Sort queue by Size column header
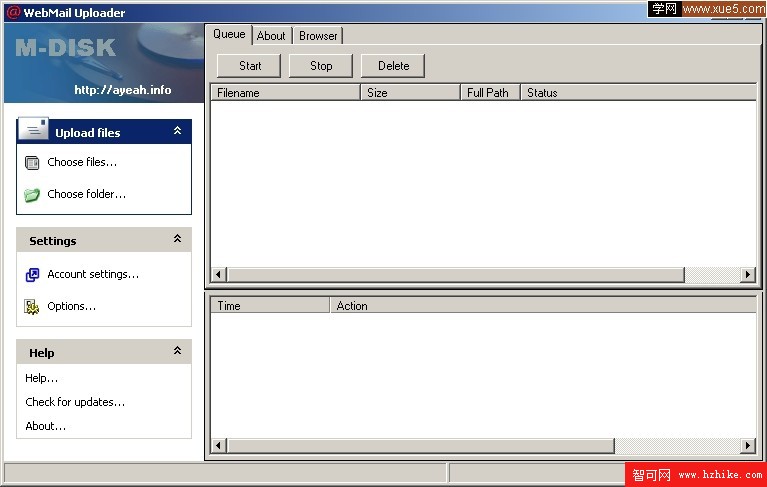The height and width of the screenshot is (487, 767). (x=410, y=93)
